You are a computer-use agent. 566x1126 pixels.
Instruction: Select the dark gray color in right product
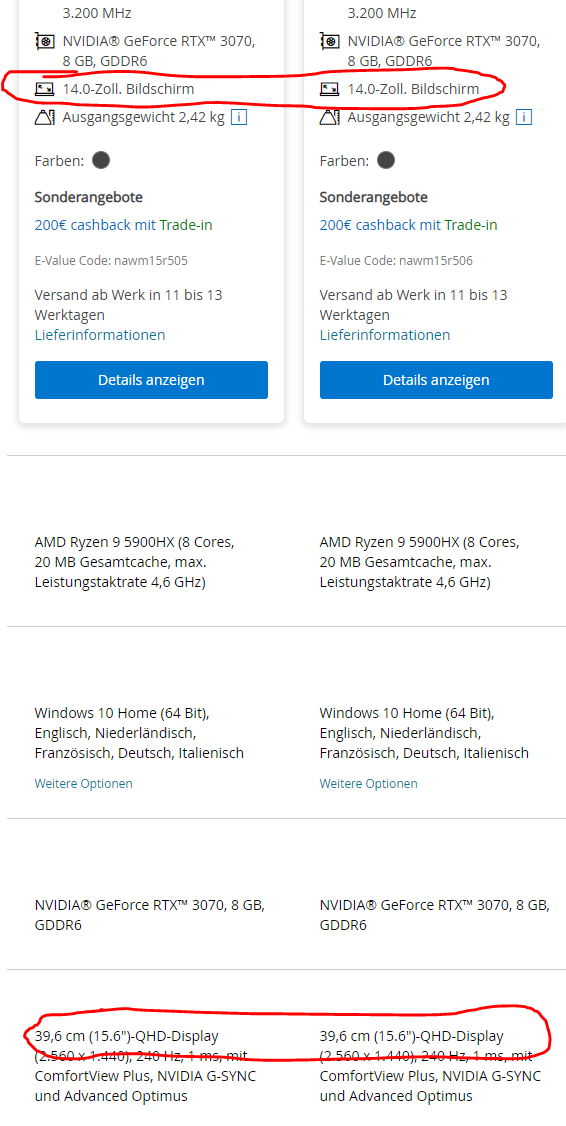386,159
